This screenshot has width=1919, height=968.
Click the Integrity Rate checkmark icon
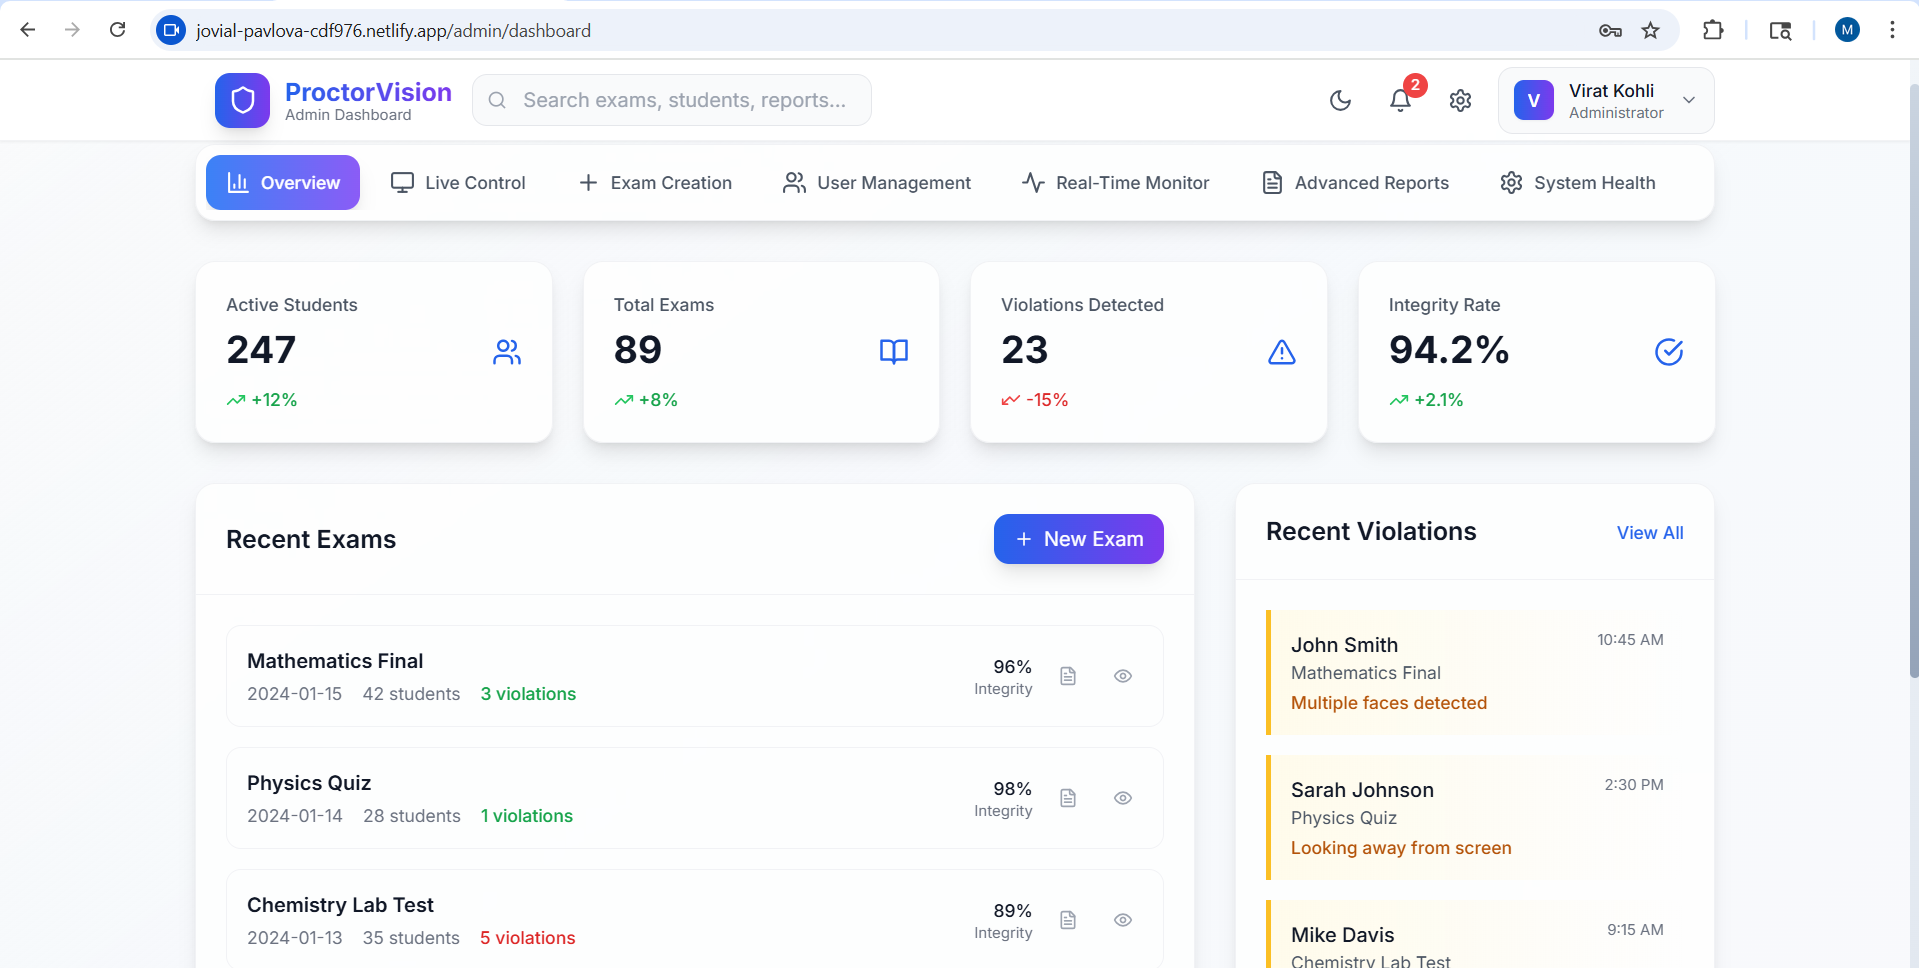tap(1669, 352)
